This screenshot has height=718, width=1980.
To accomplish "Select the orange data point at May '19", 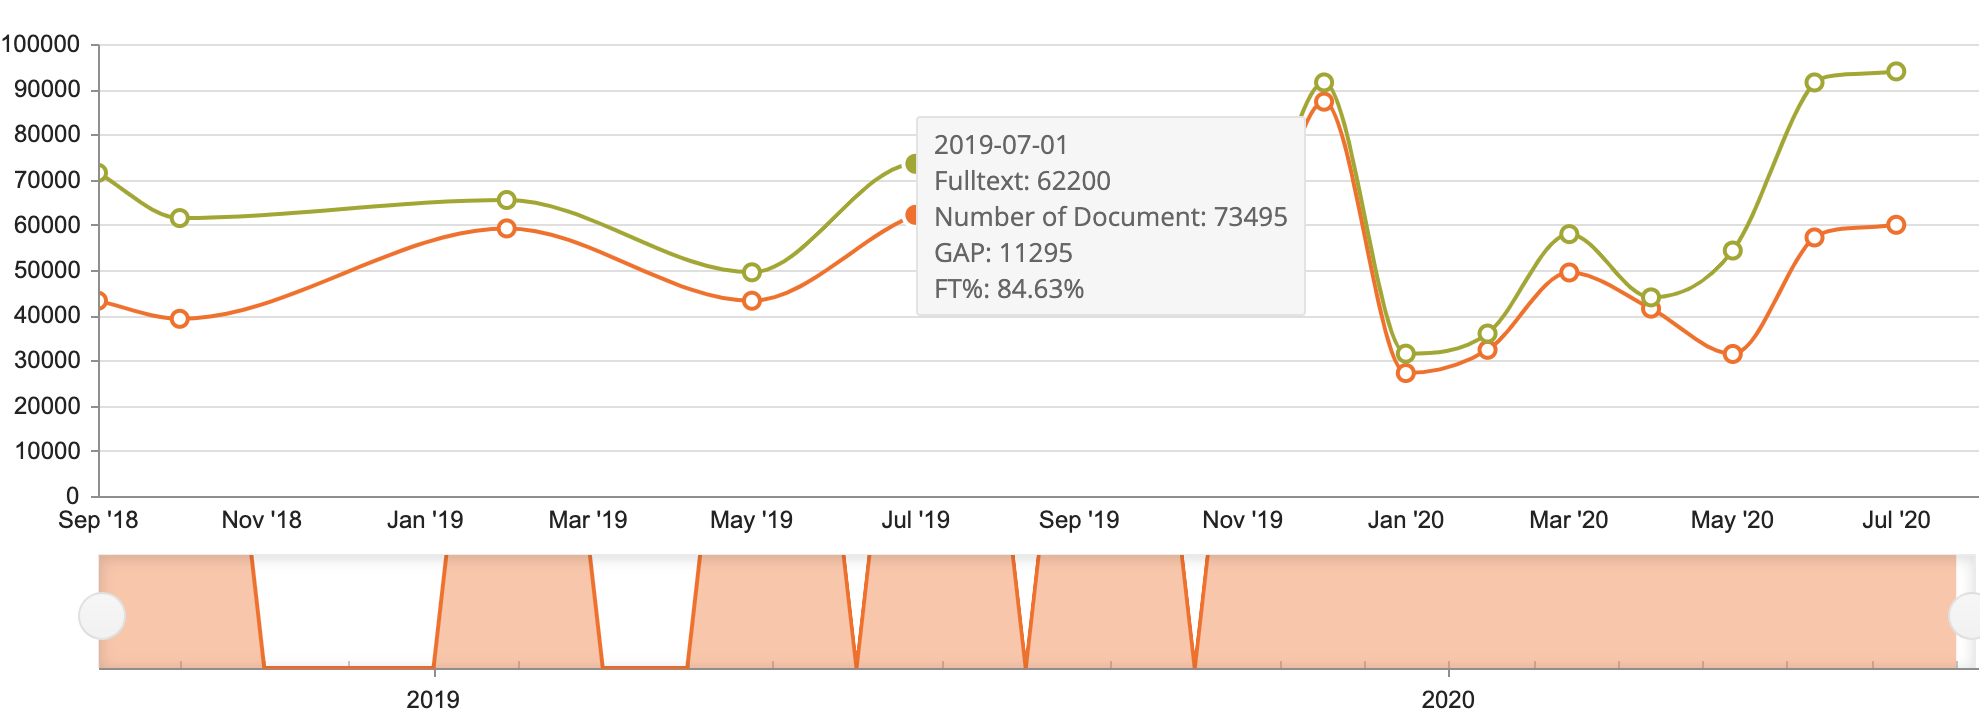I will [752, 301].
